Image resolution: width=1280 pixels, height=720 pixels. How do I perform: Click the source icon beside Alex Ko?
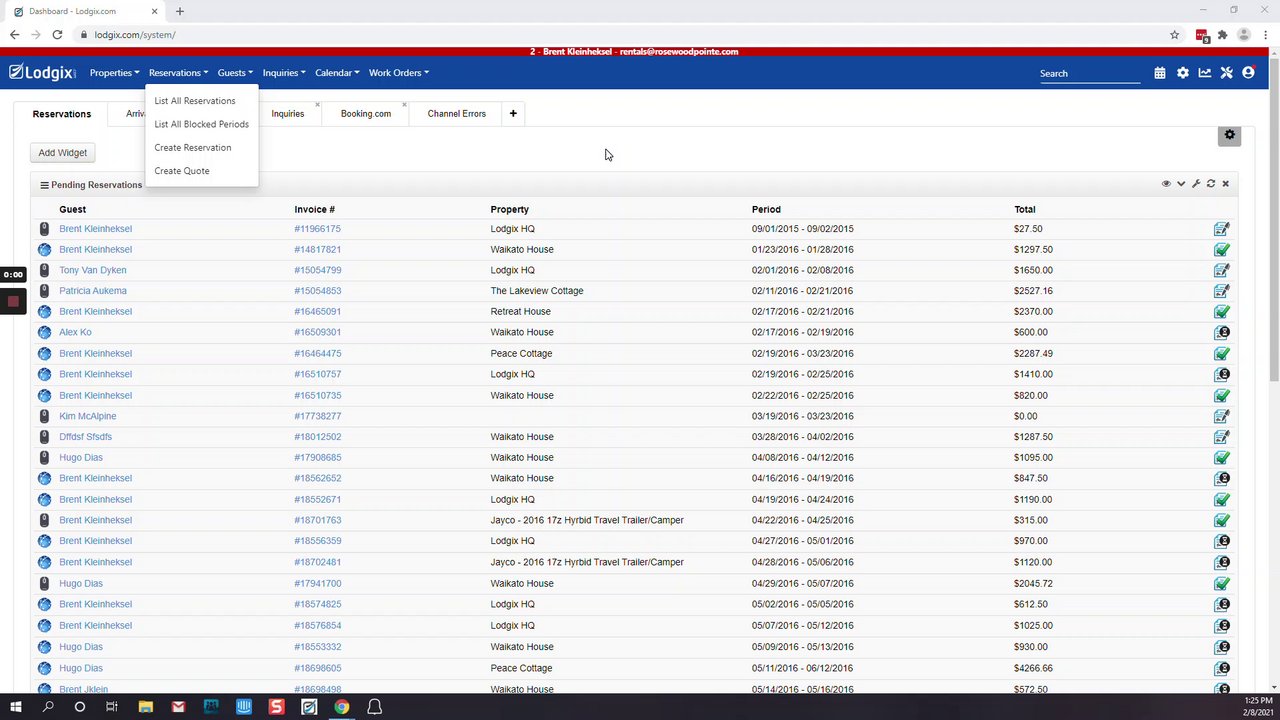click(x=44, y=332)
